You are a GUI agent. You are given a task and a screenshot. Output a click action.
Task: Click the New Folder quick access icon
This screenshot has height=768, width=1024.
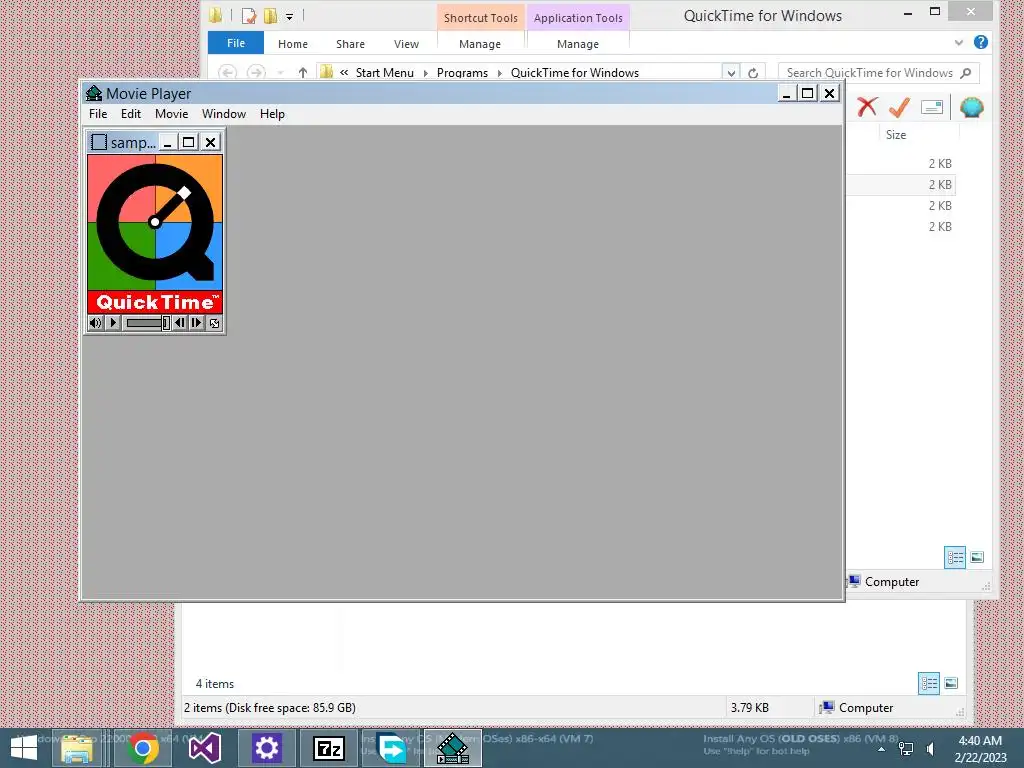[x=270, y=16]
